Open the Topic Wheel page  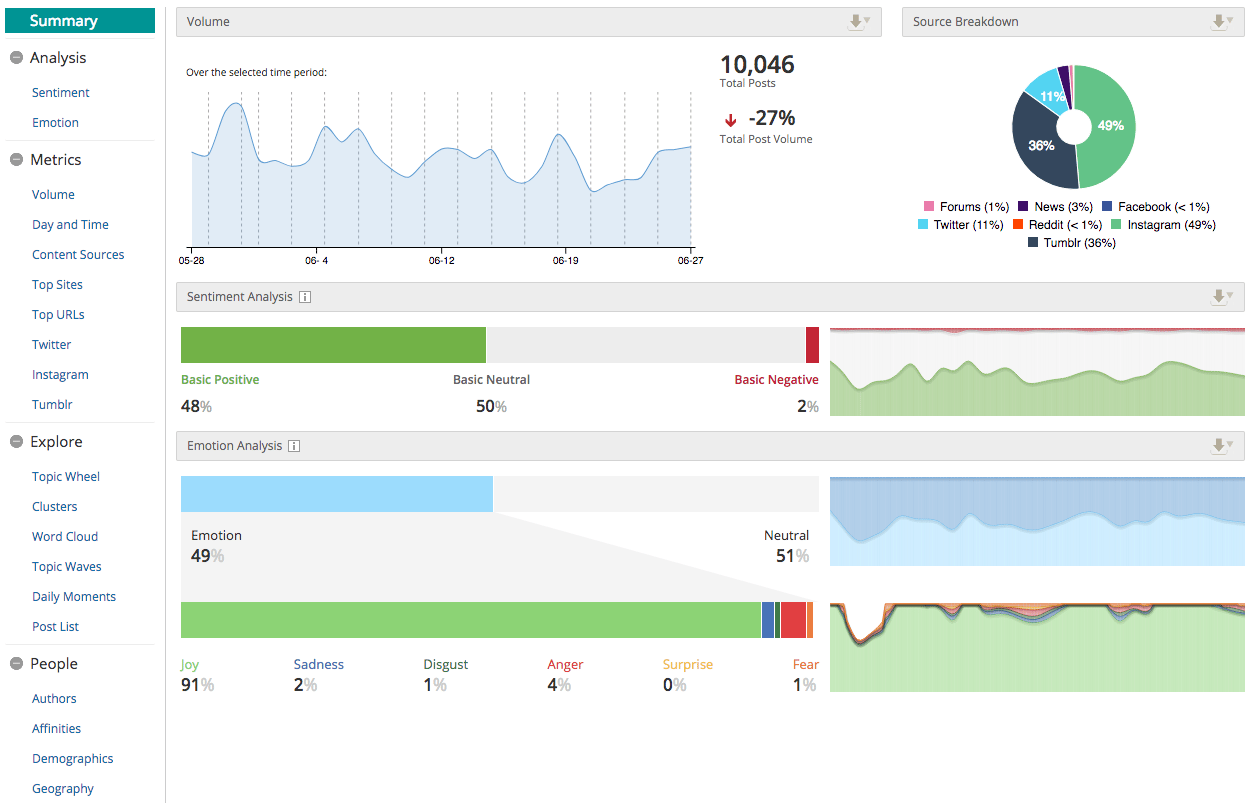click(66, 477)
